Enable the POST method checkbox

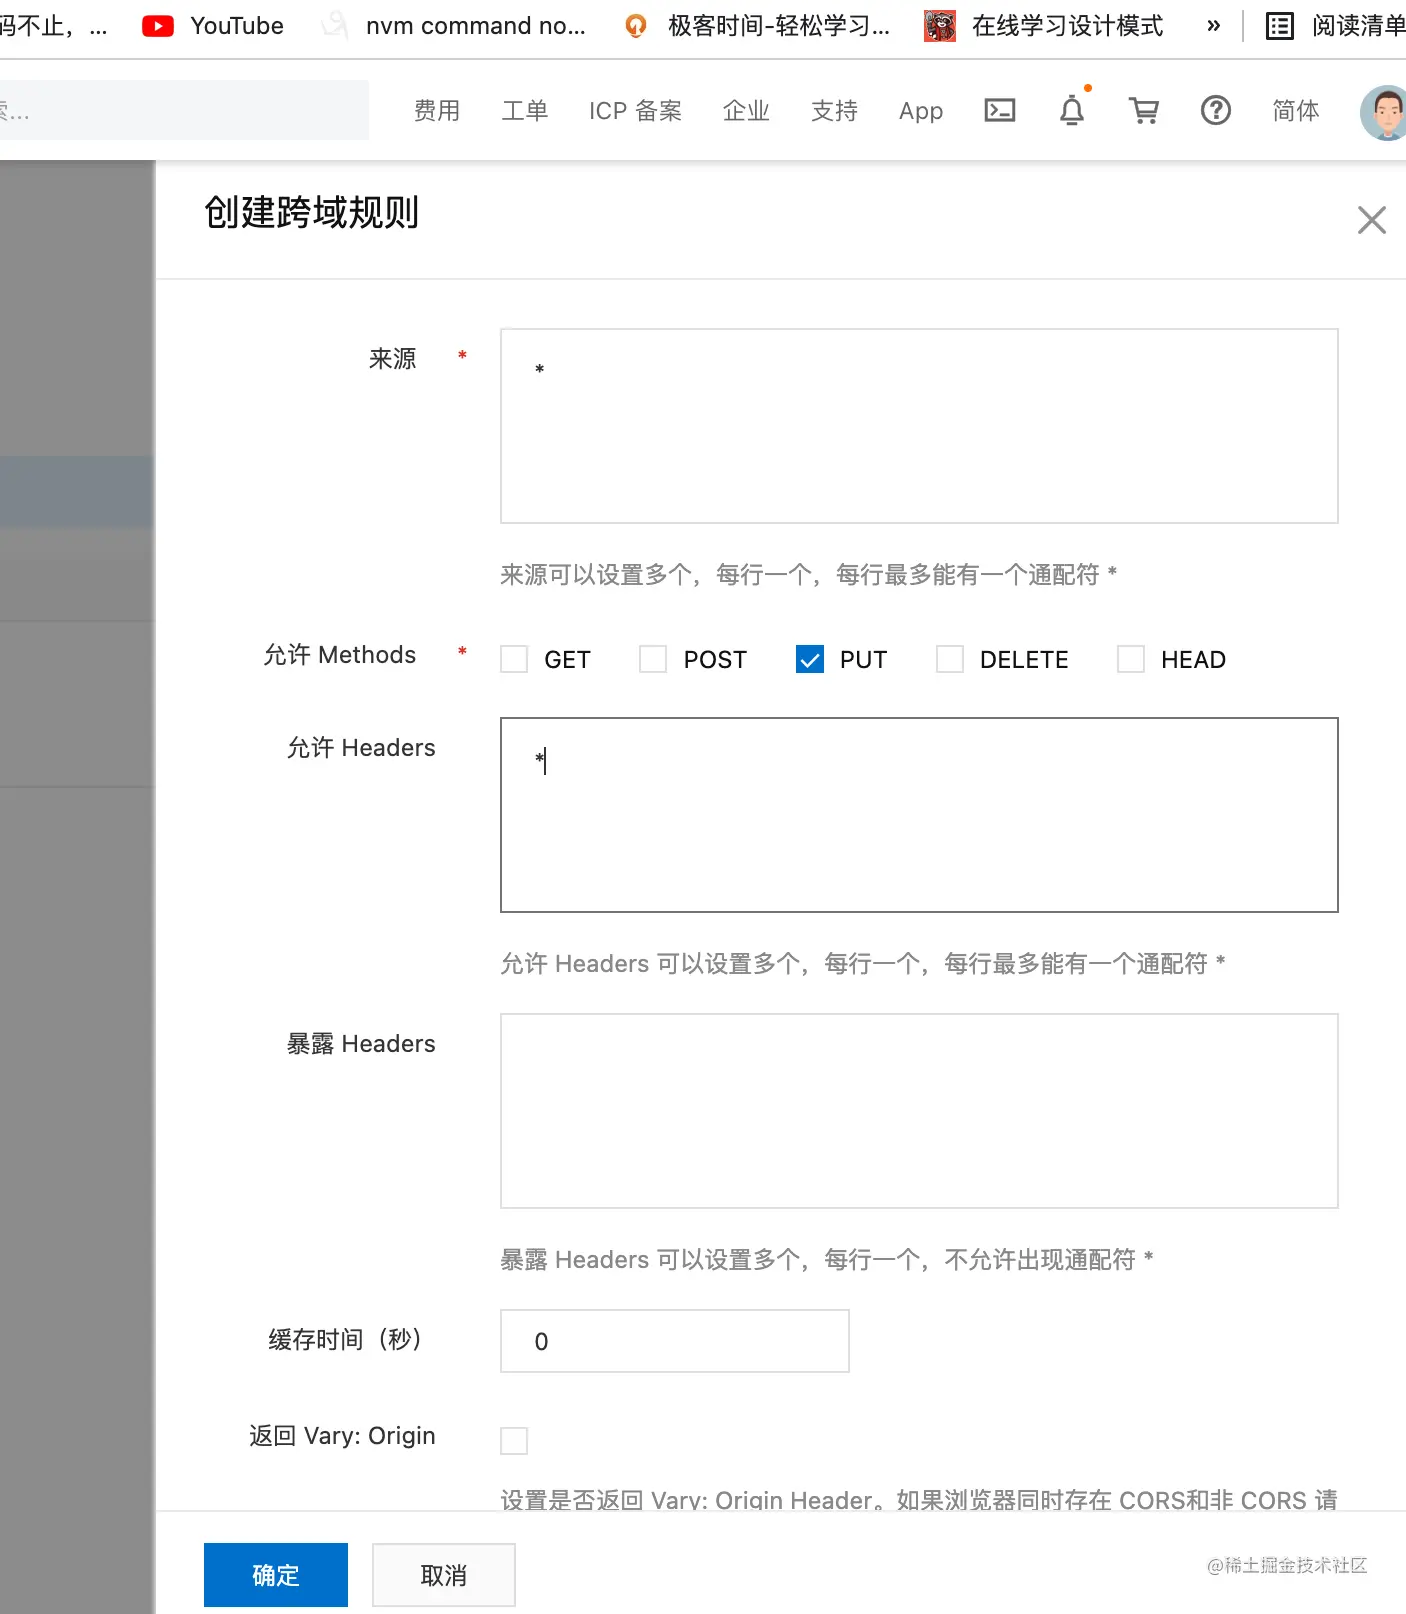(x=653, y=659)
